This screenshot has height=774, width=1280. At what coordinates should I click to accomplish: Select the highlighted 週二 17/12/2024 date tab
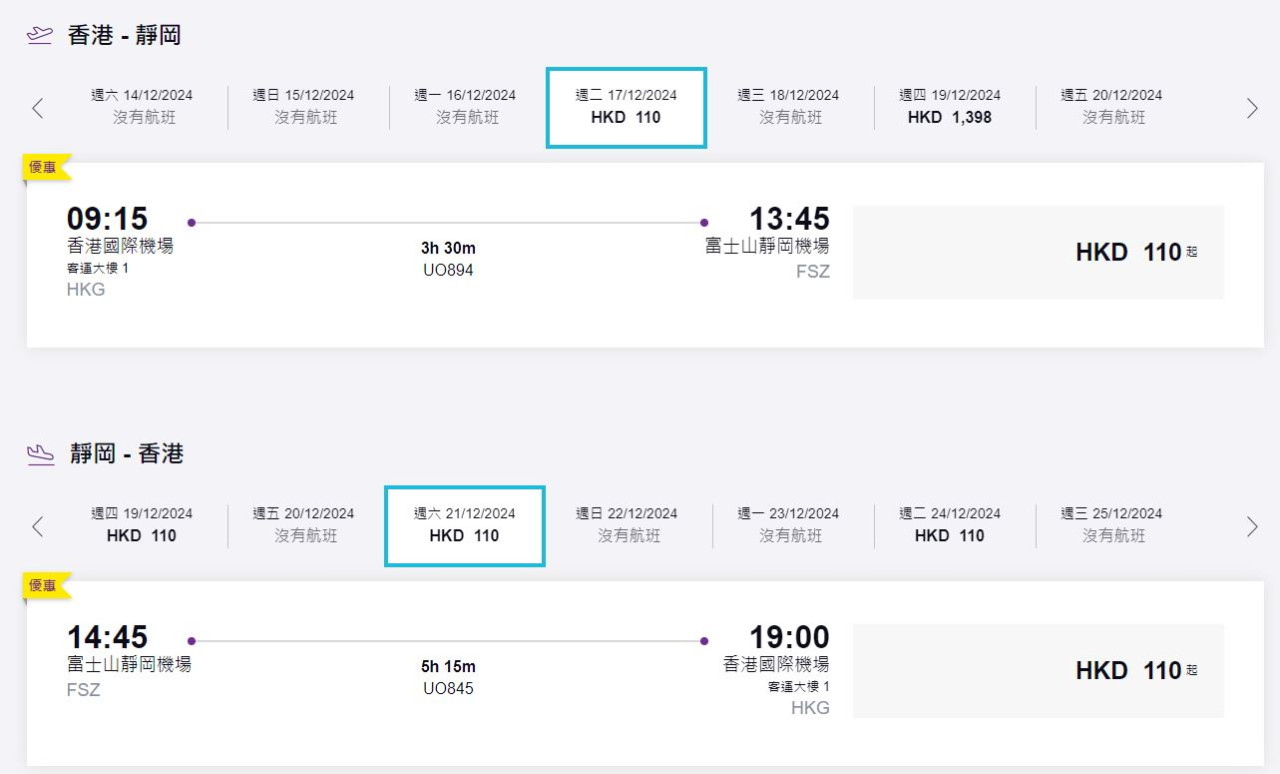(x=626, y=107)
